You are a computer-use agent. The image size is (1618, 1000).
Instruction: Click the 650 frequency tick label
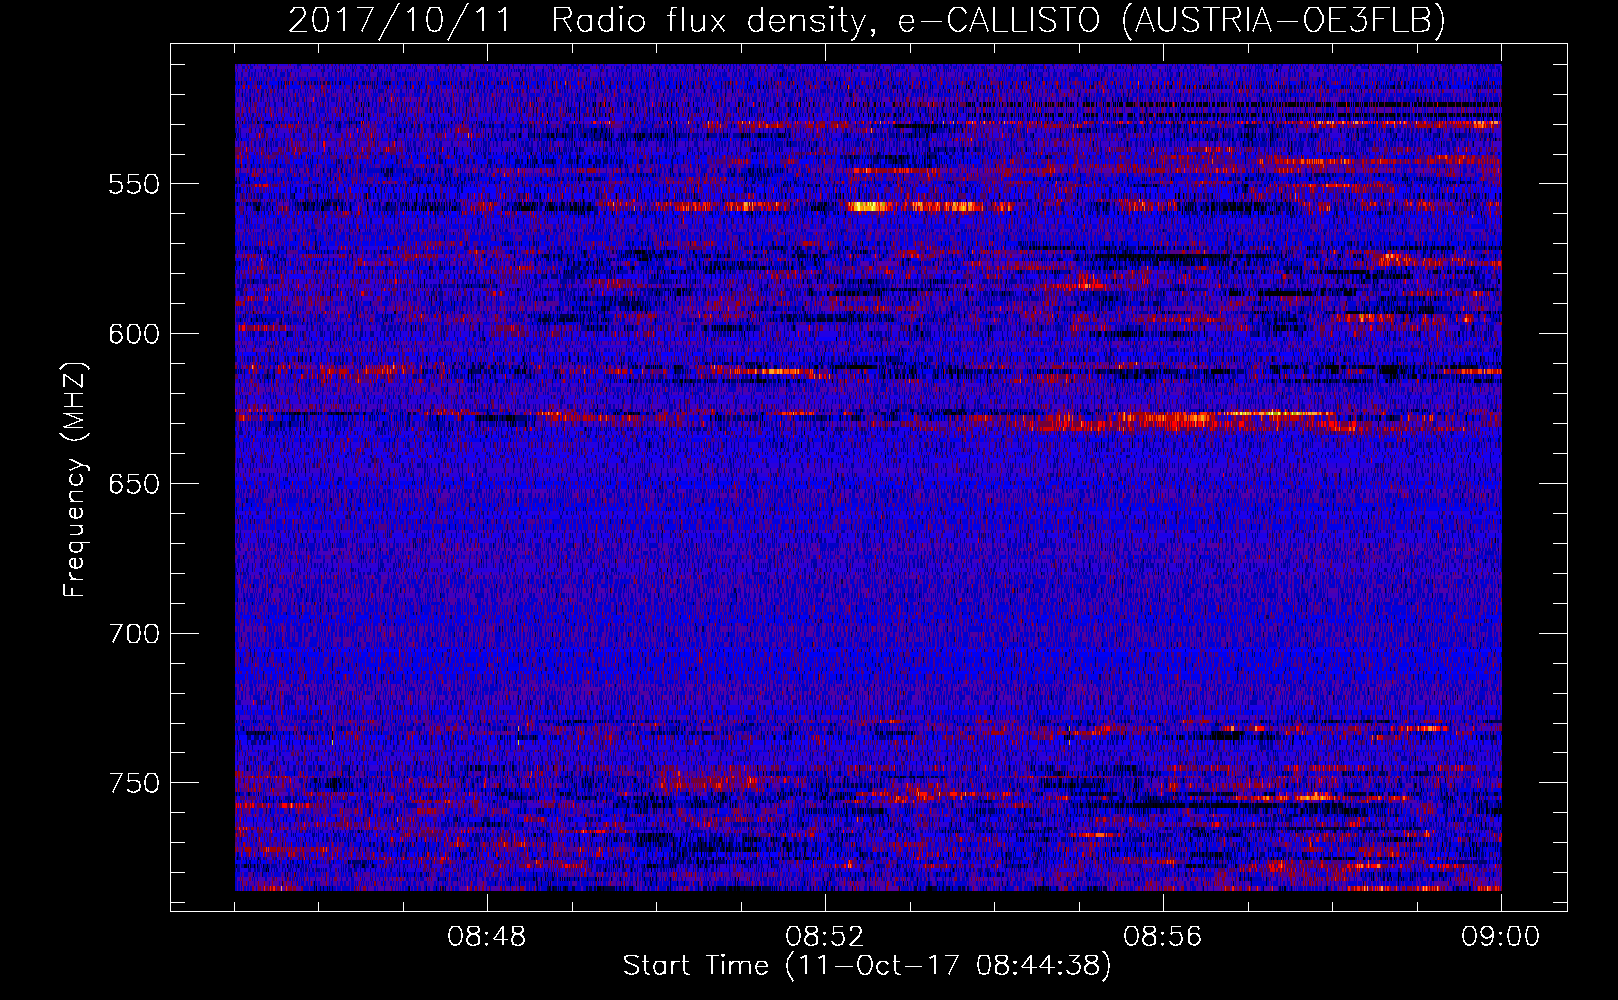tap(134, 484)
